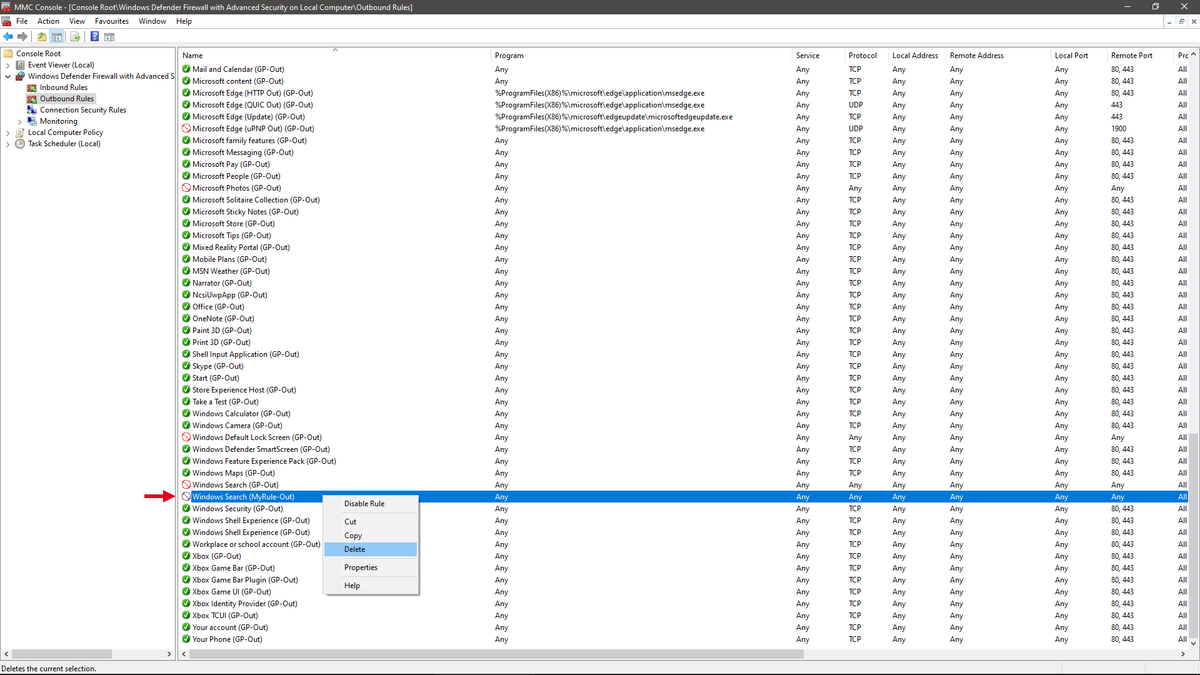This screenshot has width=1200, height=675.
Task: Click red block icon of Microsoft Edge (uPNP Out)
Action: (186, 129)
